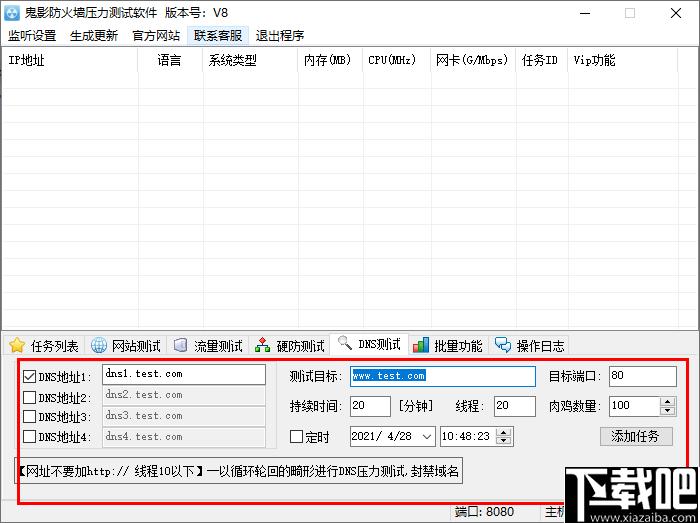Decrease the 肉鸡数量 value with down arrow
The image size is (700, 523).
tap(667, 411)
